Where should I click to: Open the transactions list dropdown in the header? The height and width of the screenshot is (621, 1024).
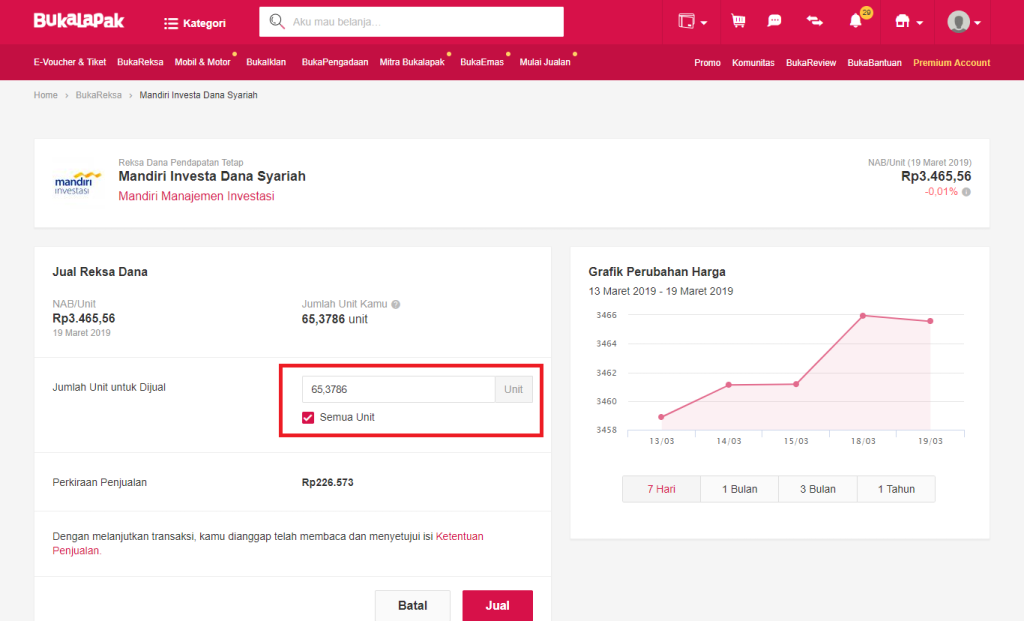692,22
